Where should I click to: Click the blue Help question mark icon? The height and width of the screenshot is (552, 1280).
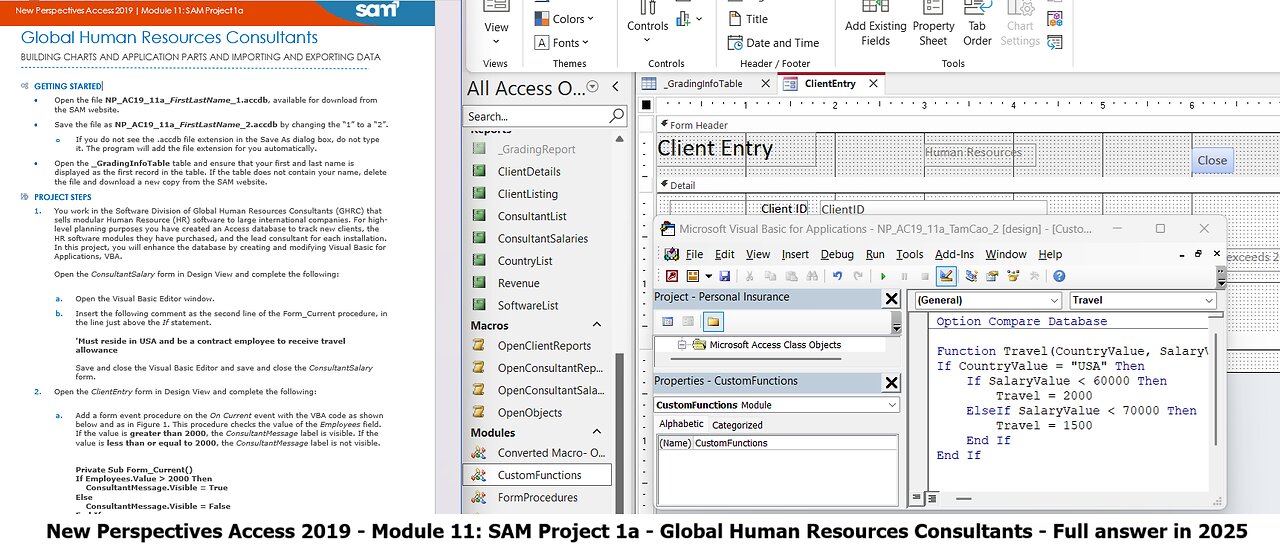click(x=1059, y=276)
